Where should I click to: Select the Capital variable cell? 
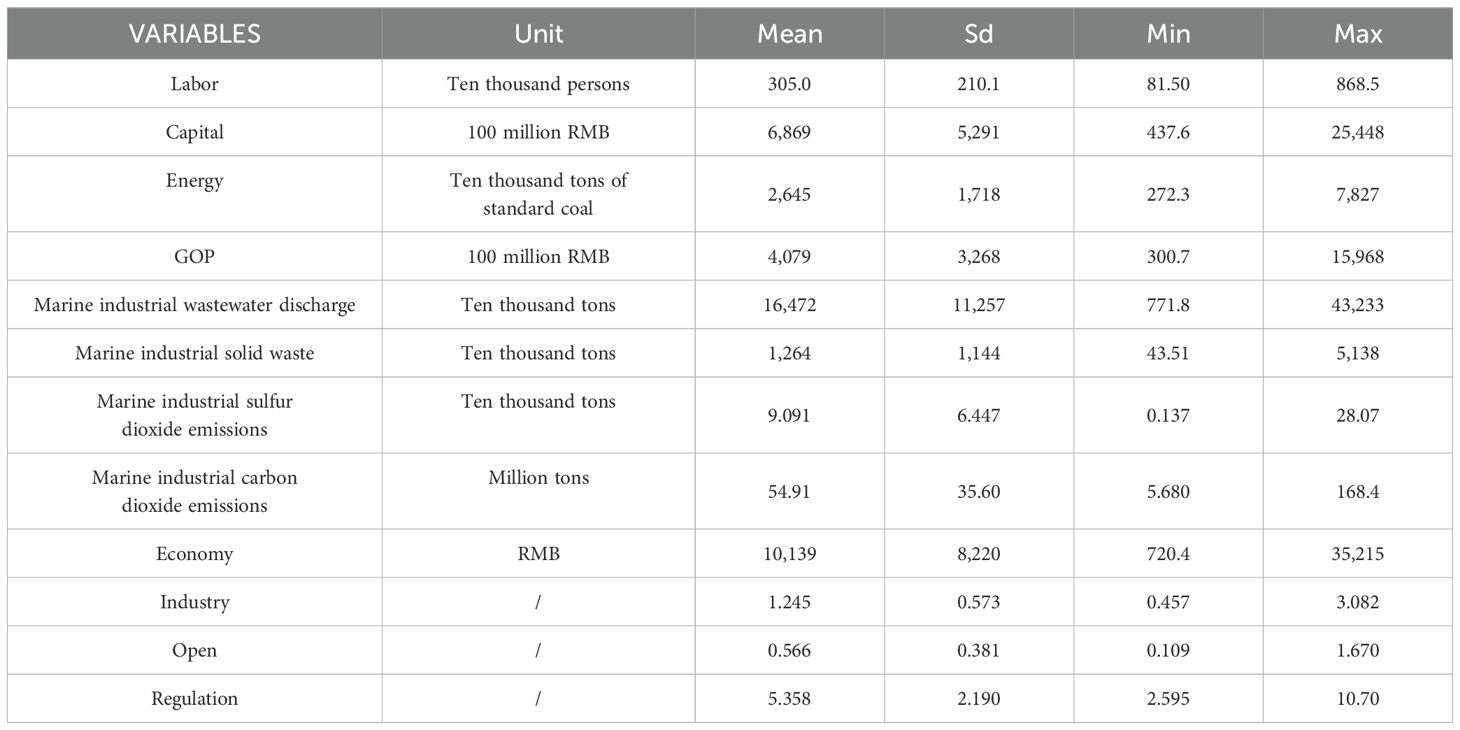coord(195,132)
